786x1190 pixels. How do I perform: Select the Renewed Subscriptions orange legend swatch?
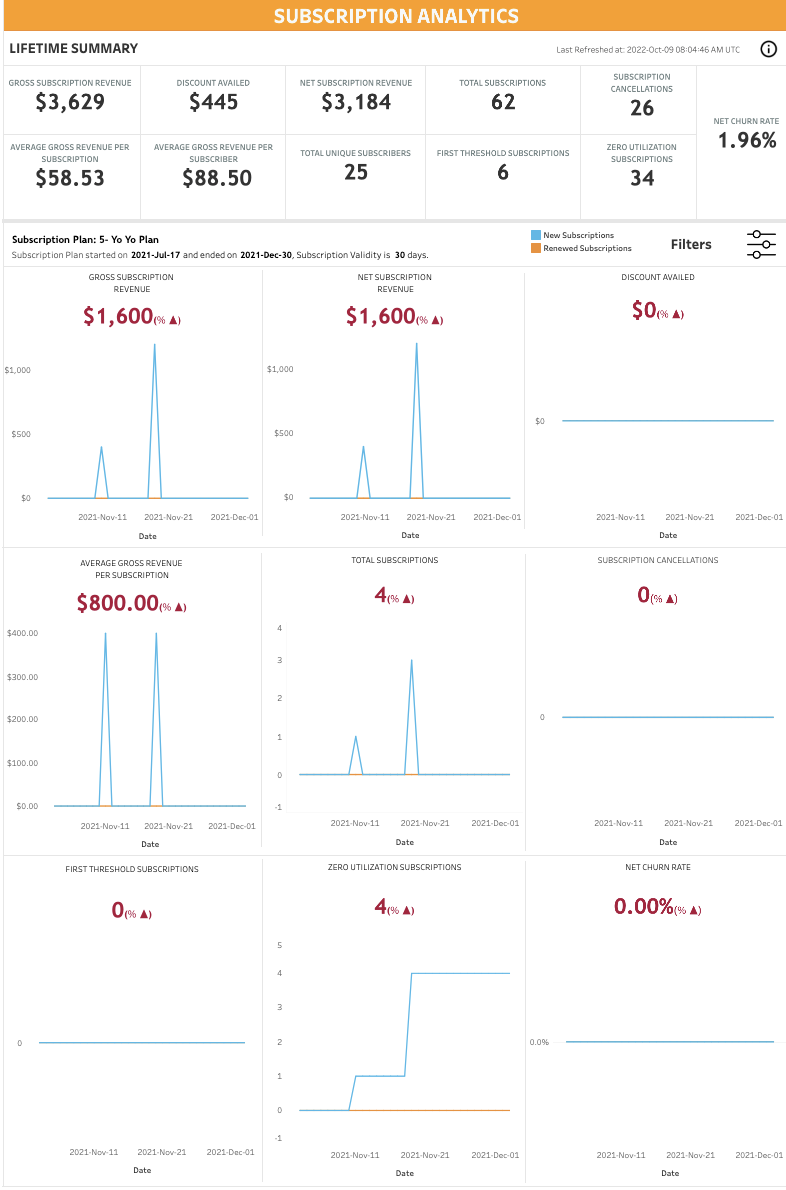click(536, 248)
